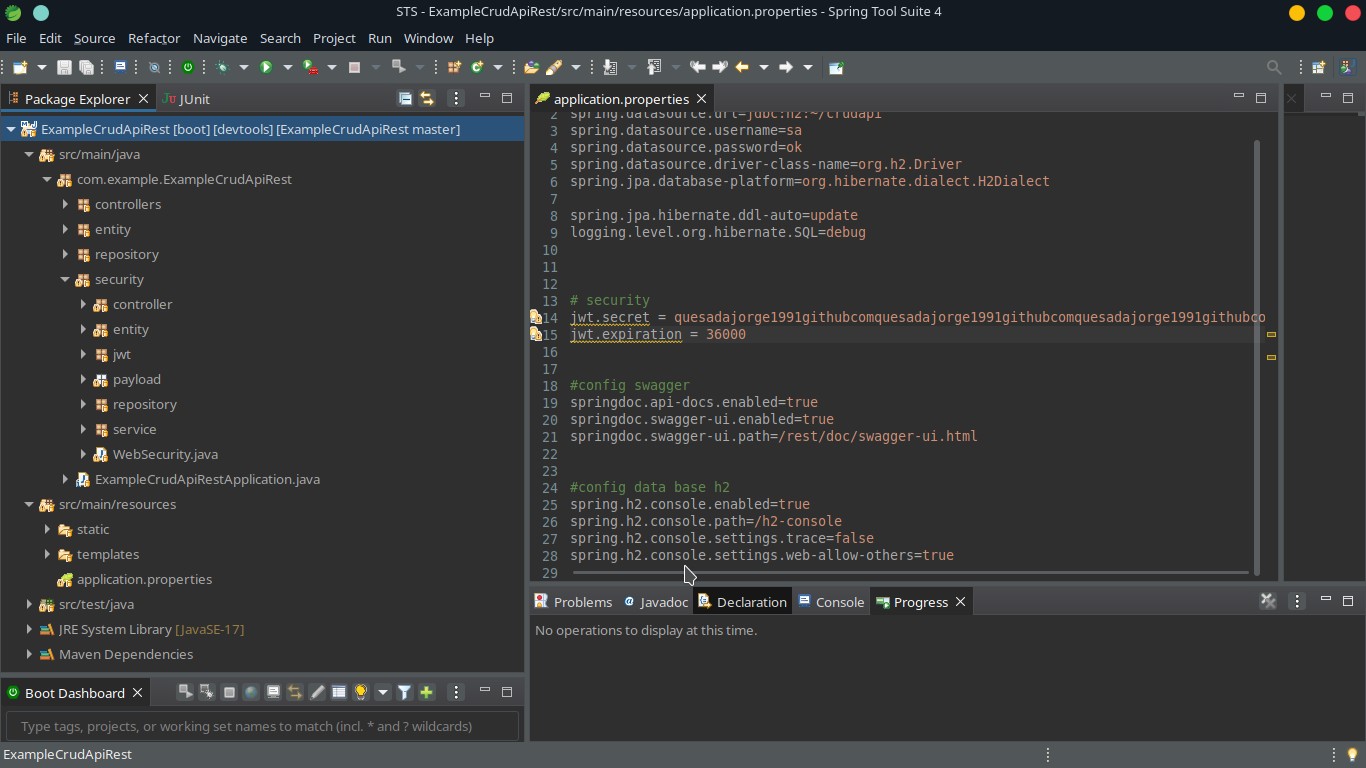Switch to the JUnit tab
Image resolution: width=1366 pixels, height=768 pixels.
(186, 98)
